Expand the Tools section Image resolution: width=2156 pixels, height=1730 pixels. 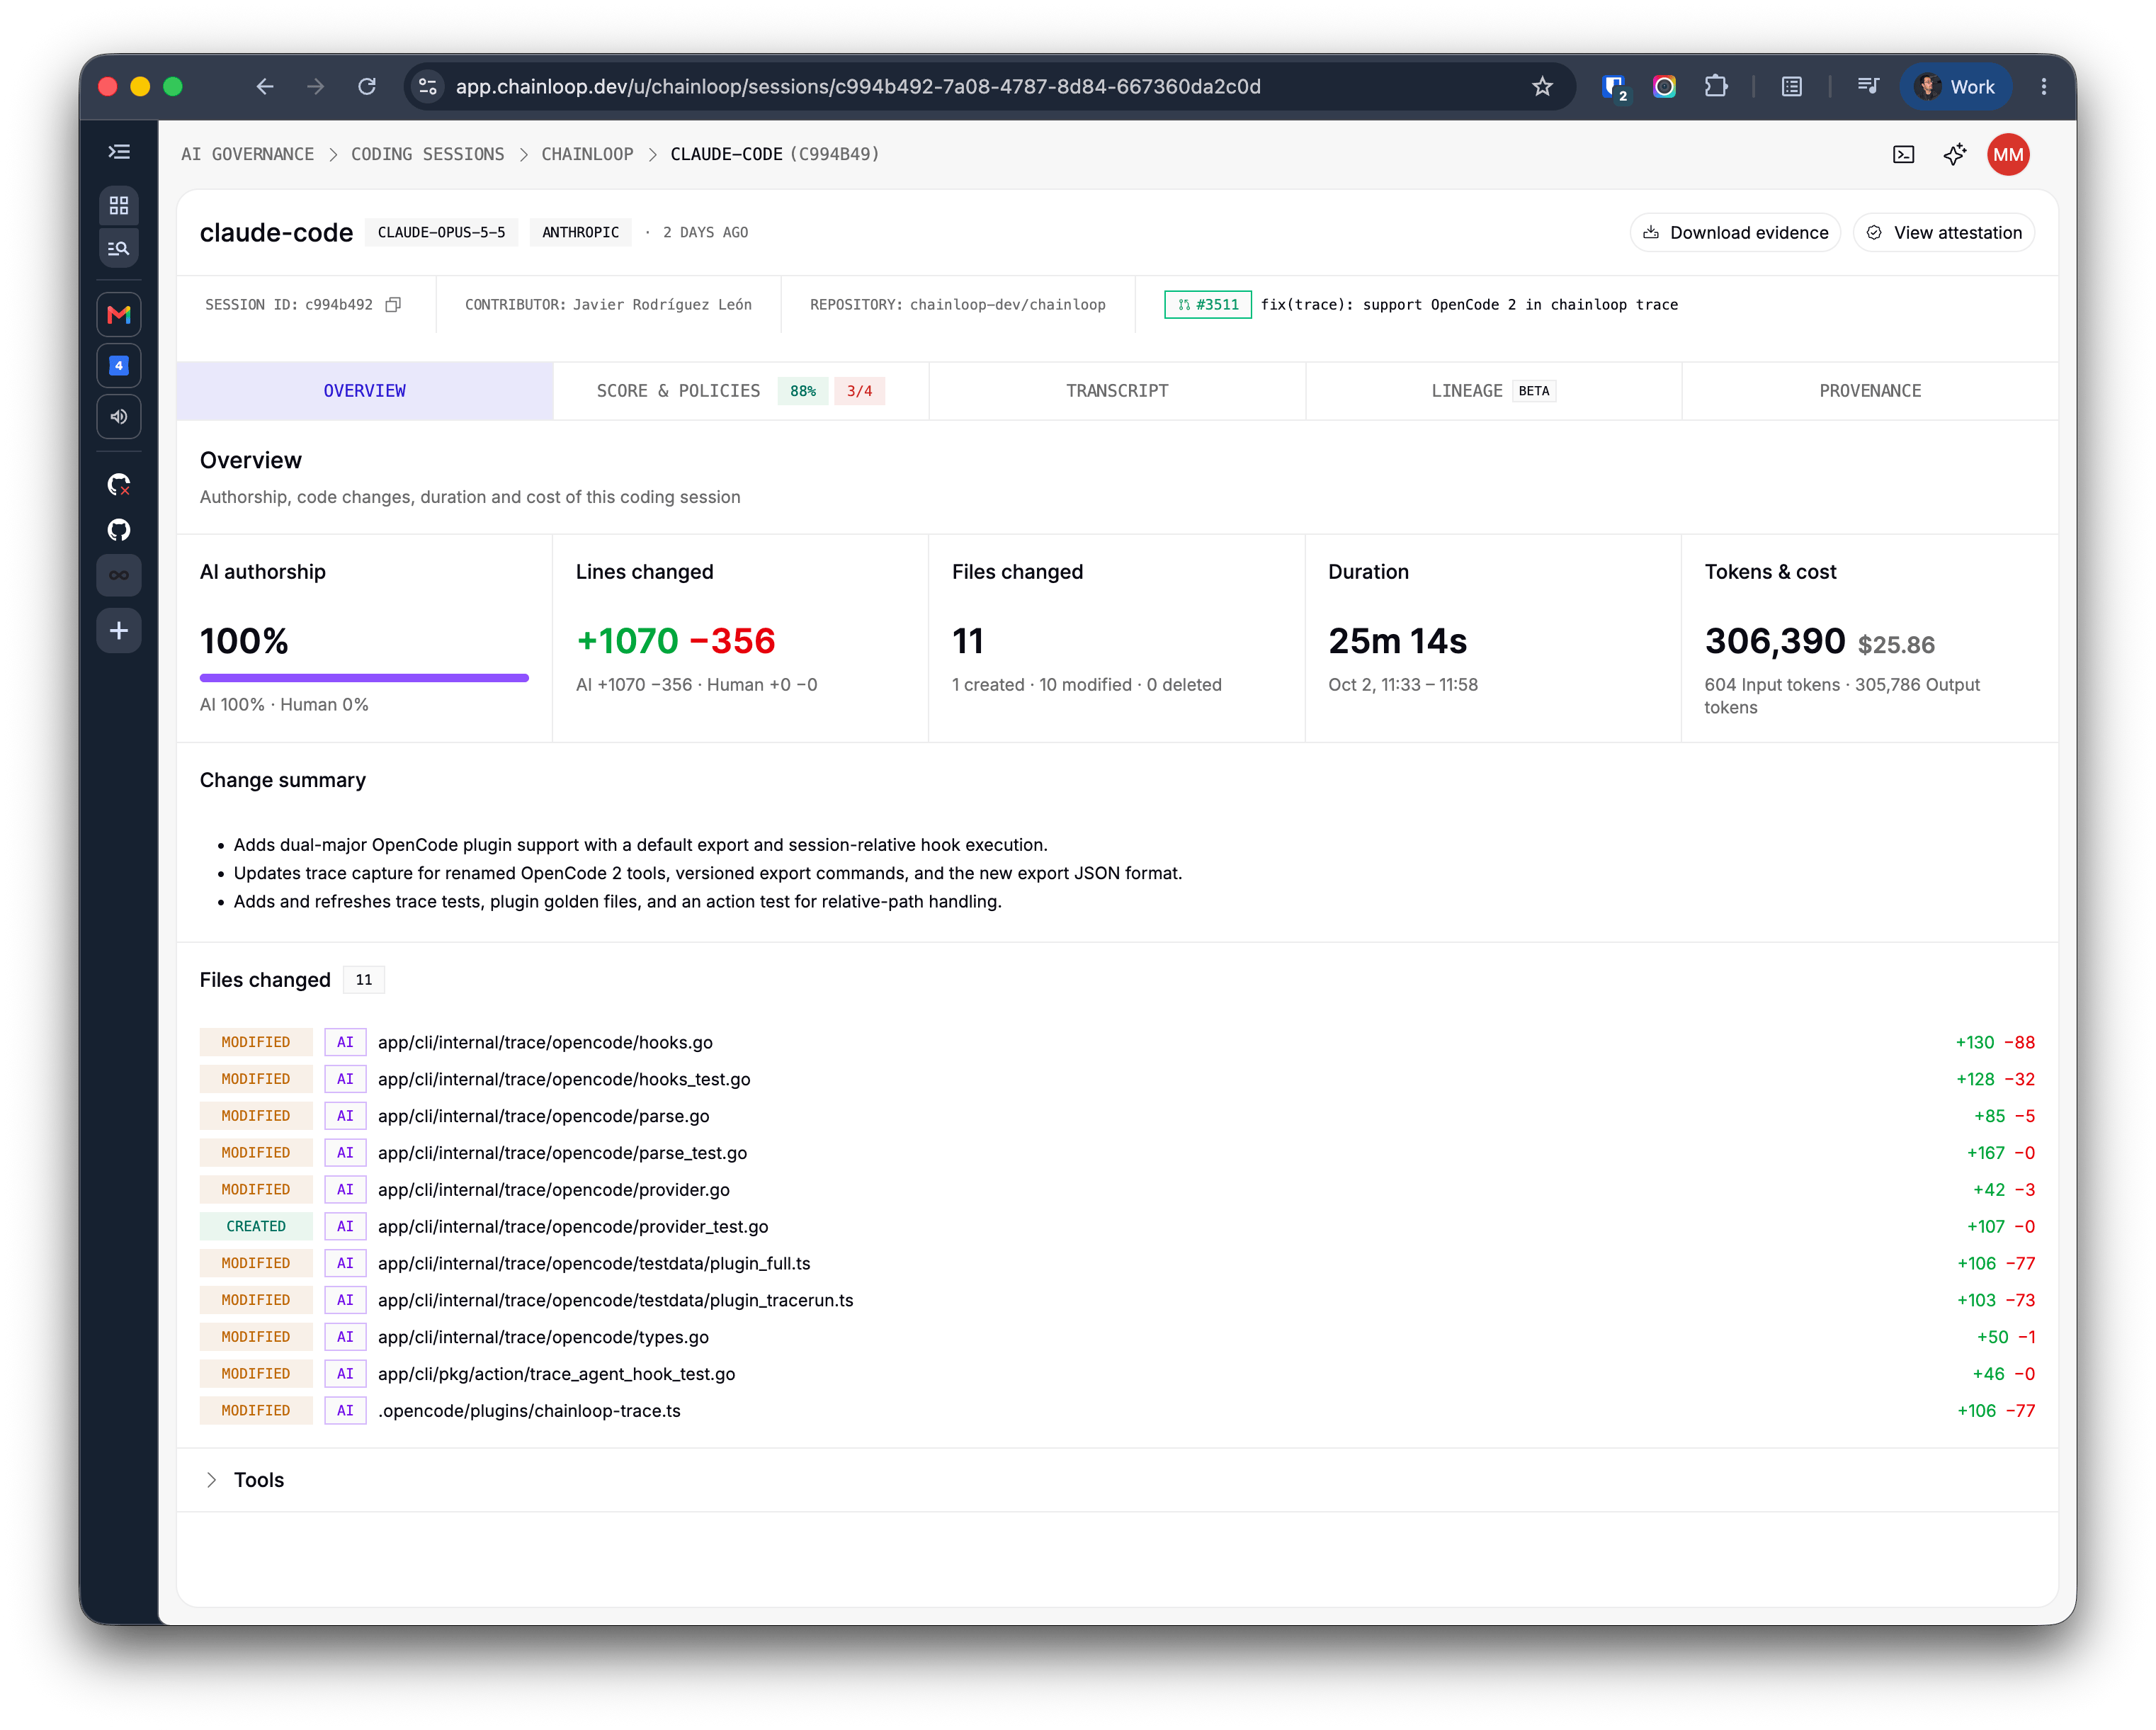[x=244, y=1480]
